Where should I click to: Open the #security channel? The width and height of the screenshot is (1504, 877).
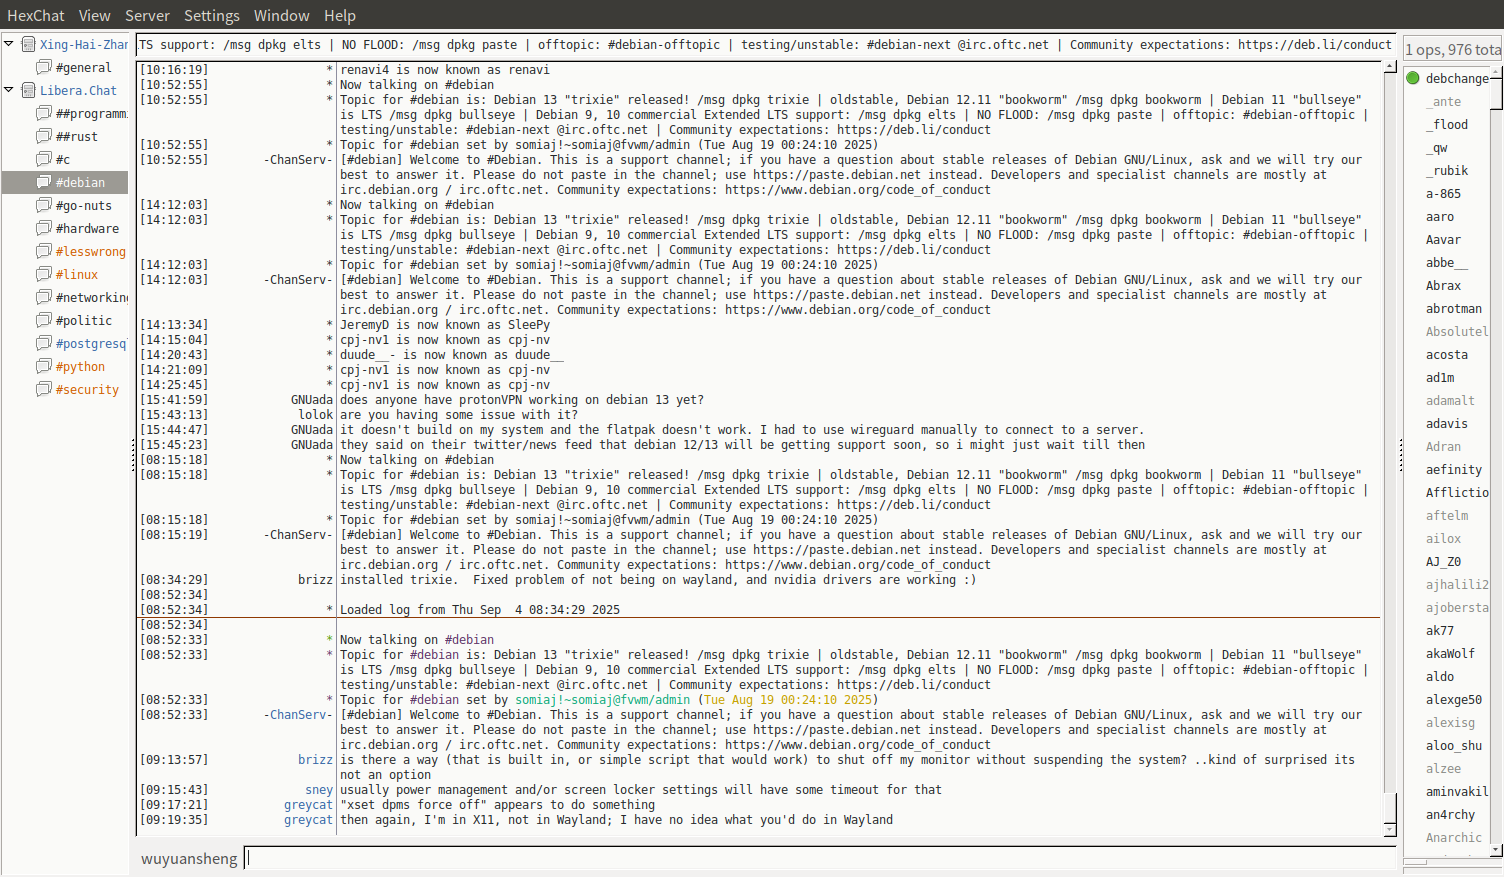[x=87, y=389]
